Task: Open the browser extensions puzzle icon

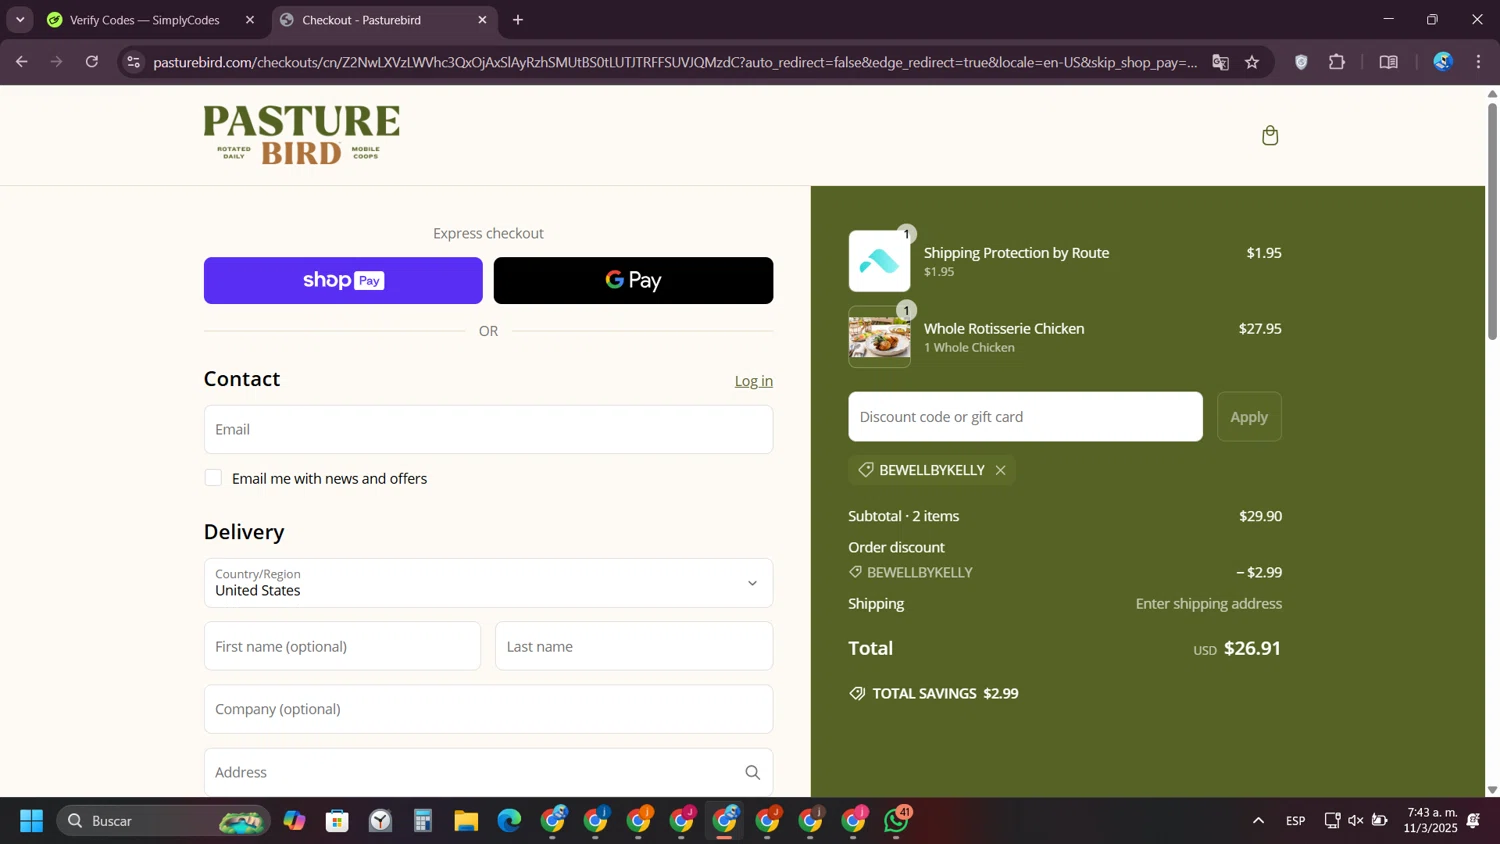Action: [x=1337, y=62]
